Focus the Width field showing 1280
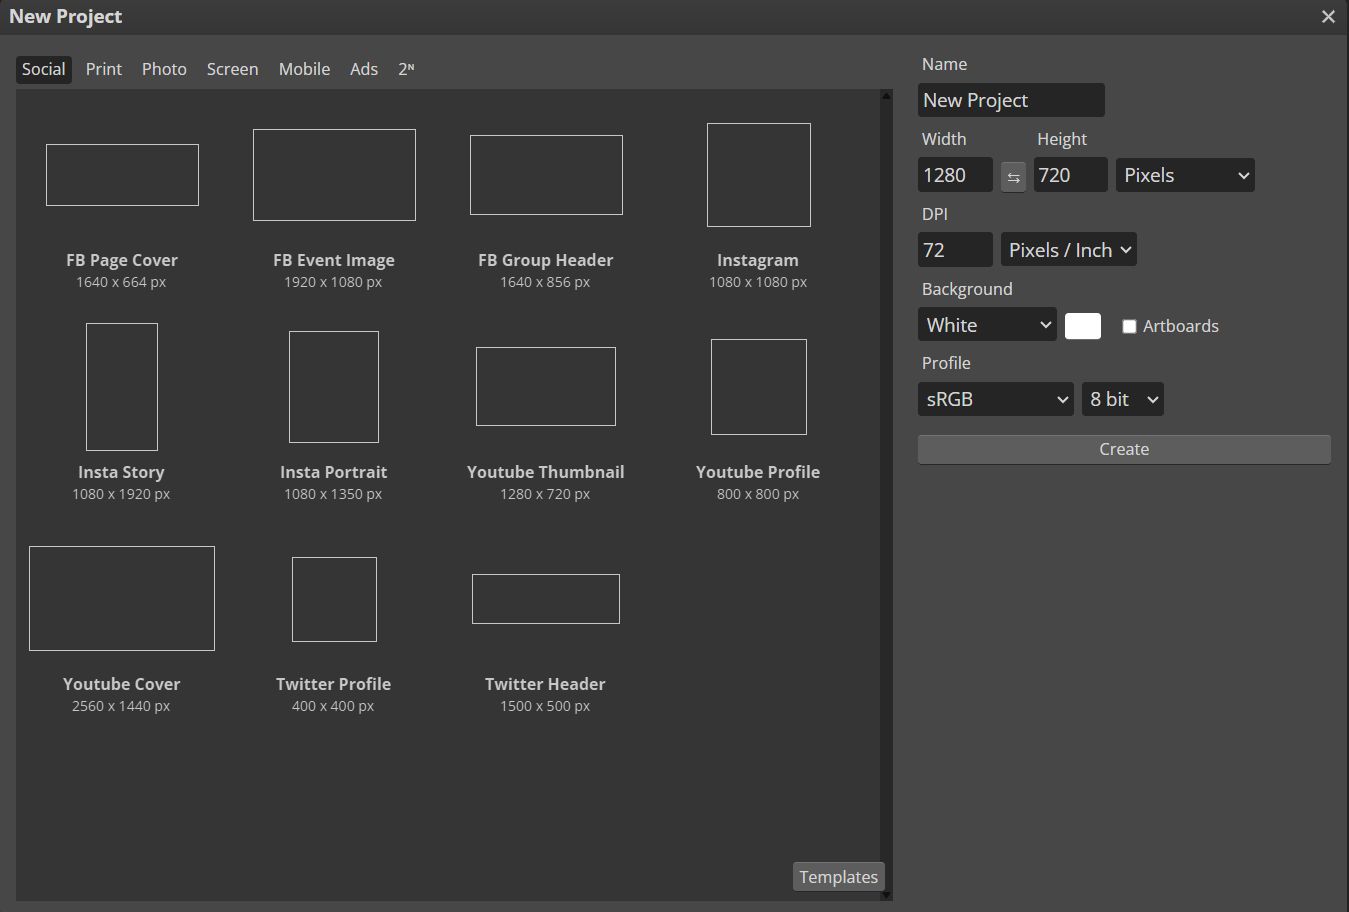This screenshot has height=912, width=1349. click(955, 175)
